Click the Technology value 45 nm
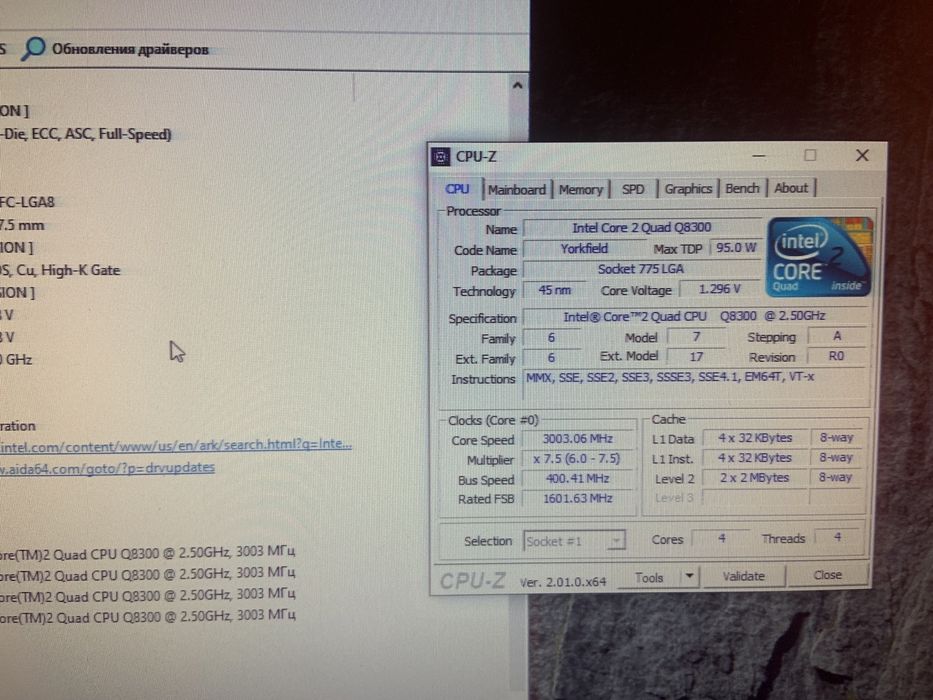 554,290
